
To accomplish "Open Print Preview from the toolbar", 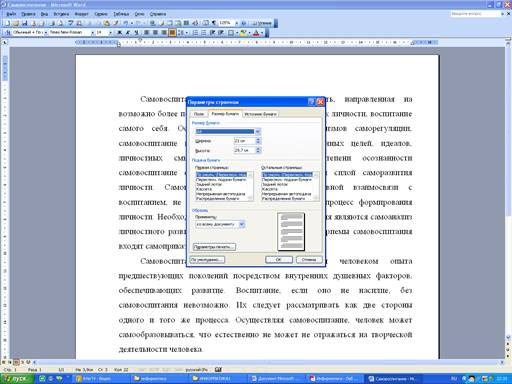I will tap(60, 23).
